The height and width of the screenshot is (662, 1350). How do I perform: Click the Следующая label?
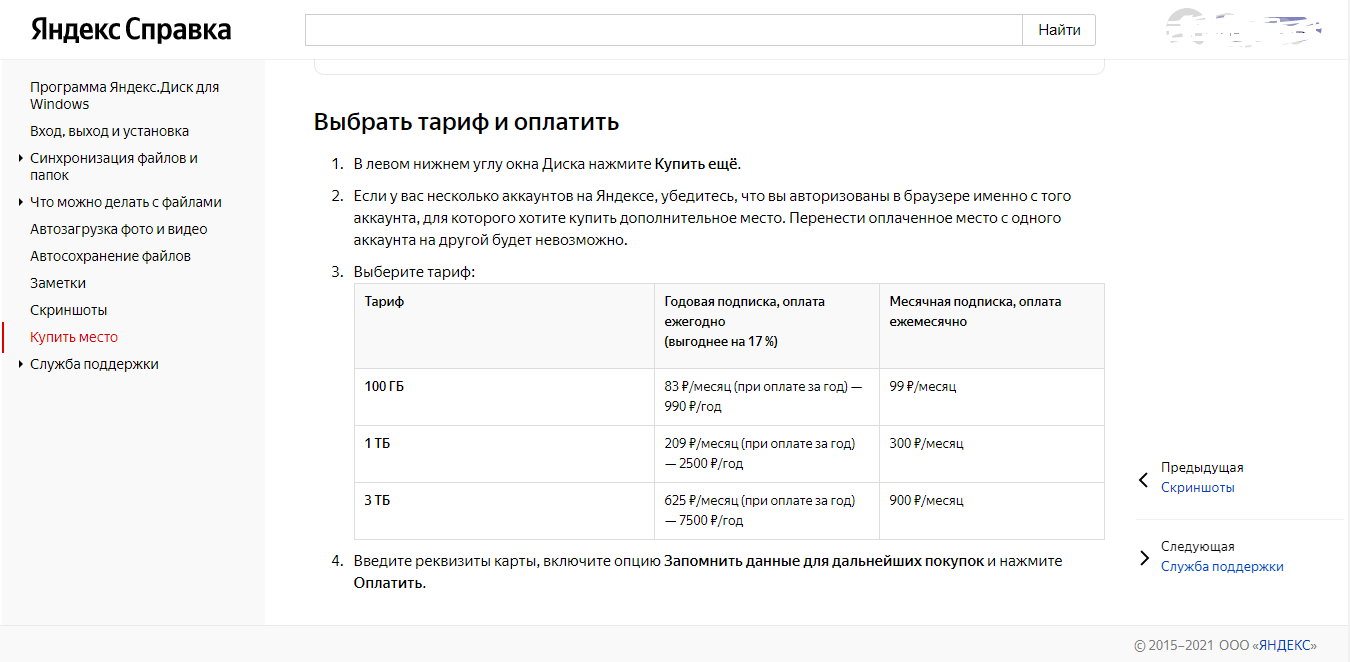[1198, 546]
